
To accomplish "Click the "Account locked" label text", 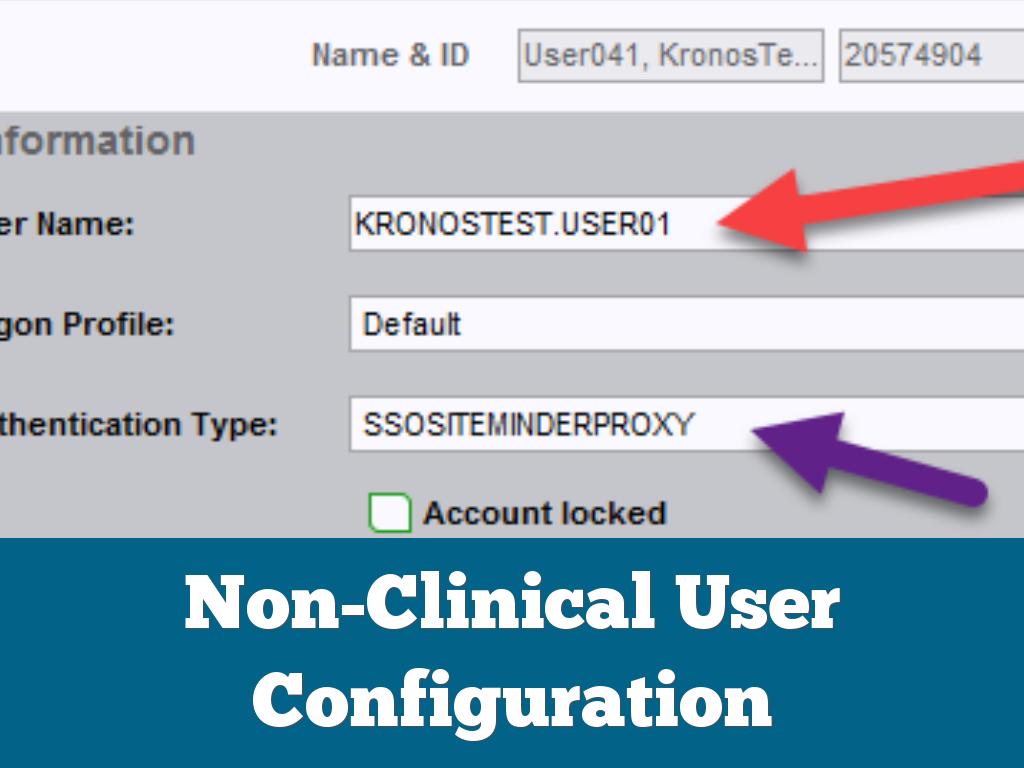I will [544, 514].
